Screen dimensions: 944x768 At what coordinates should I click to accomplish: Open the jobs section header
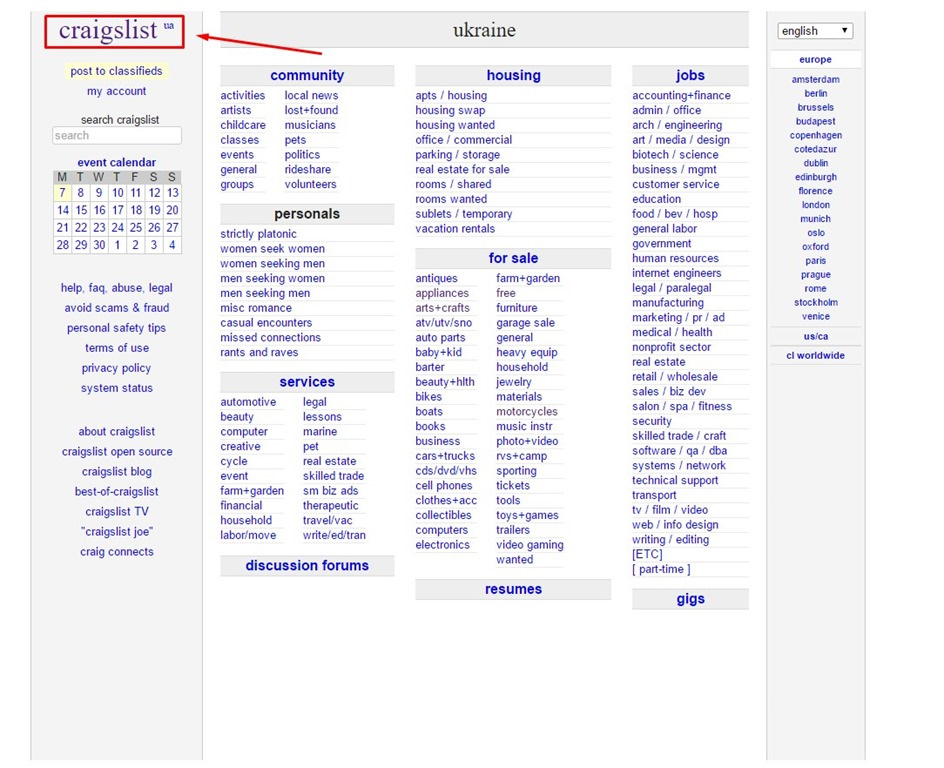click(690, 75)
